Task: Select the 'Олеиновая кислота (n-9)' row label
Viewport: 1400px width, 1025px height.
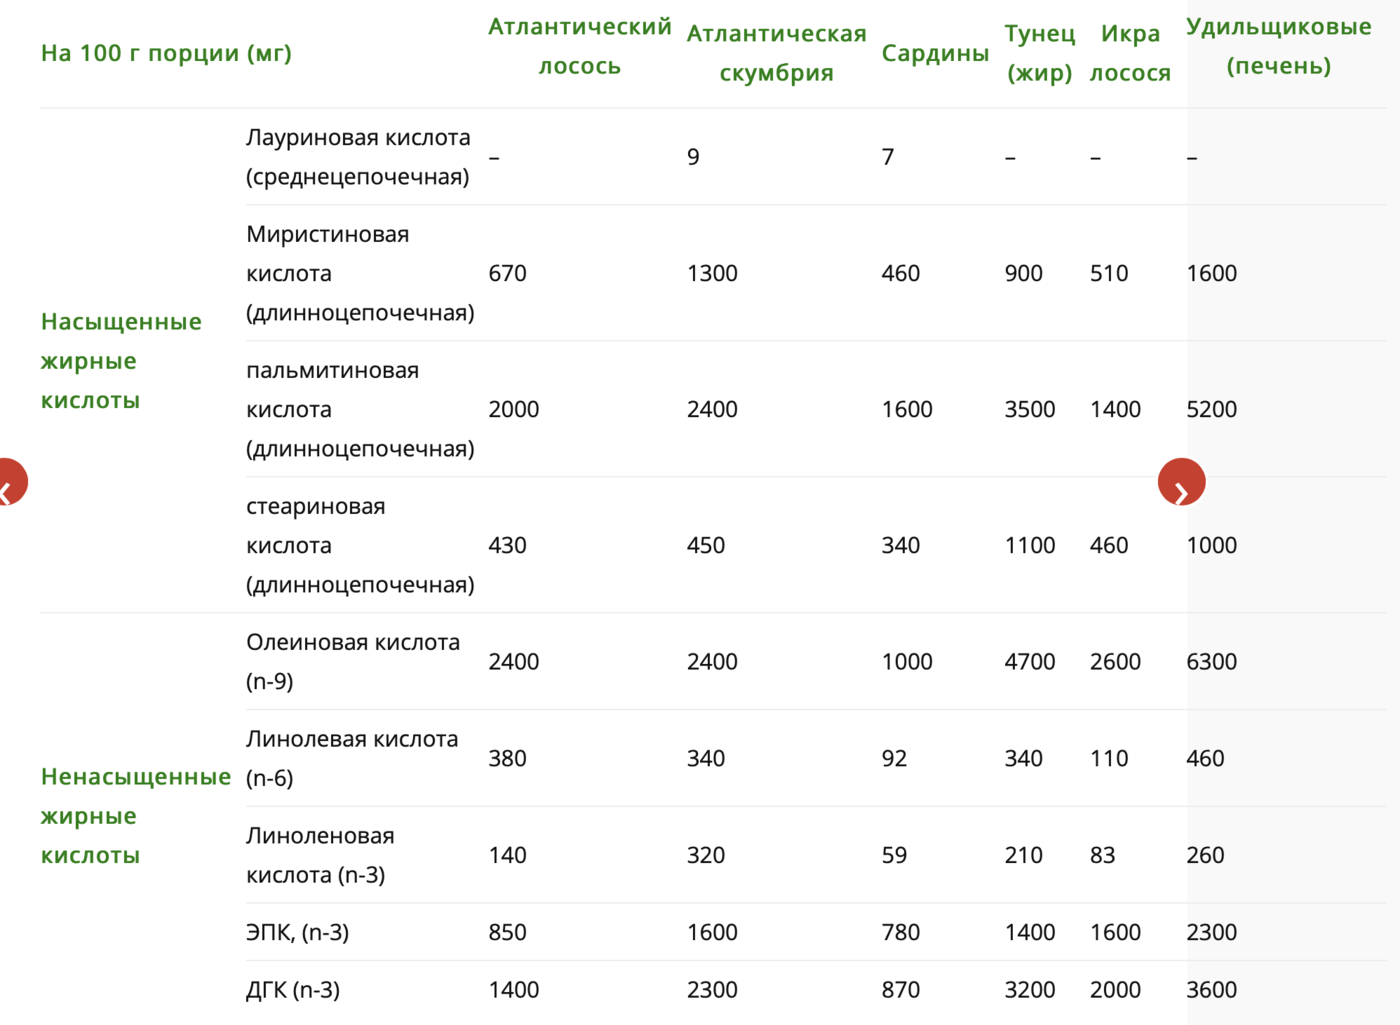Action: [x=353, y=662]
